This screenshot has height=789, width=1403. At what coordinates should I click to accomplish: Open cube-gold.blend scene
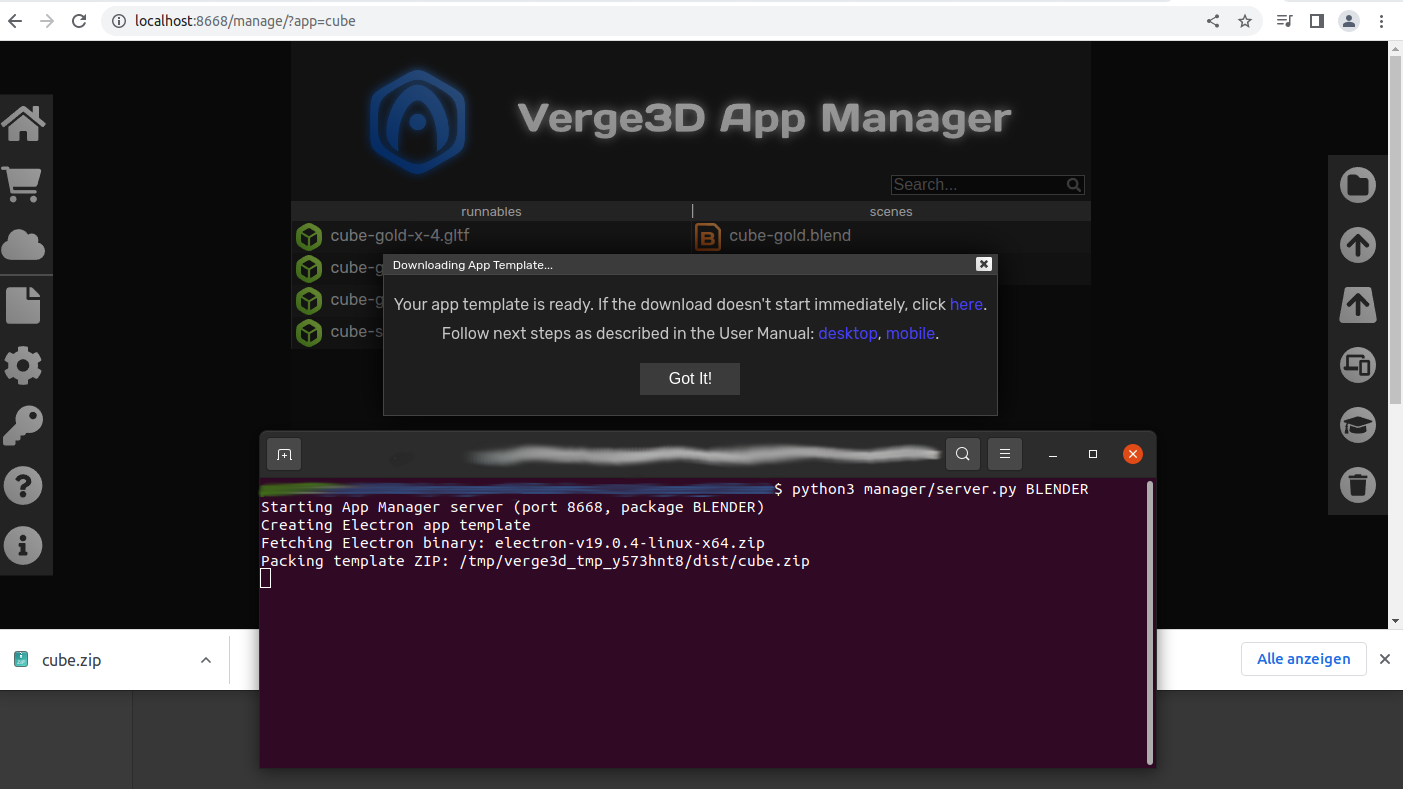click(790, 236)
